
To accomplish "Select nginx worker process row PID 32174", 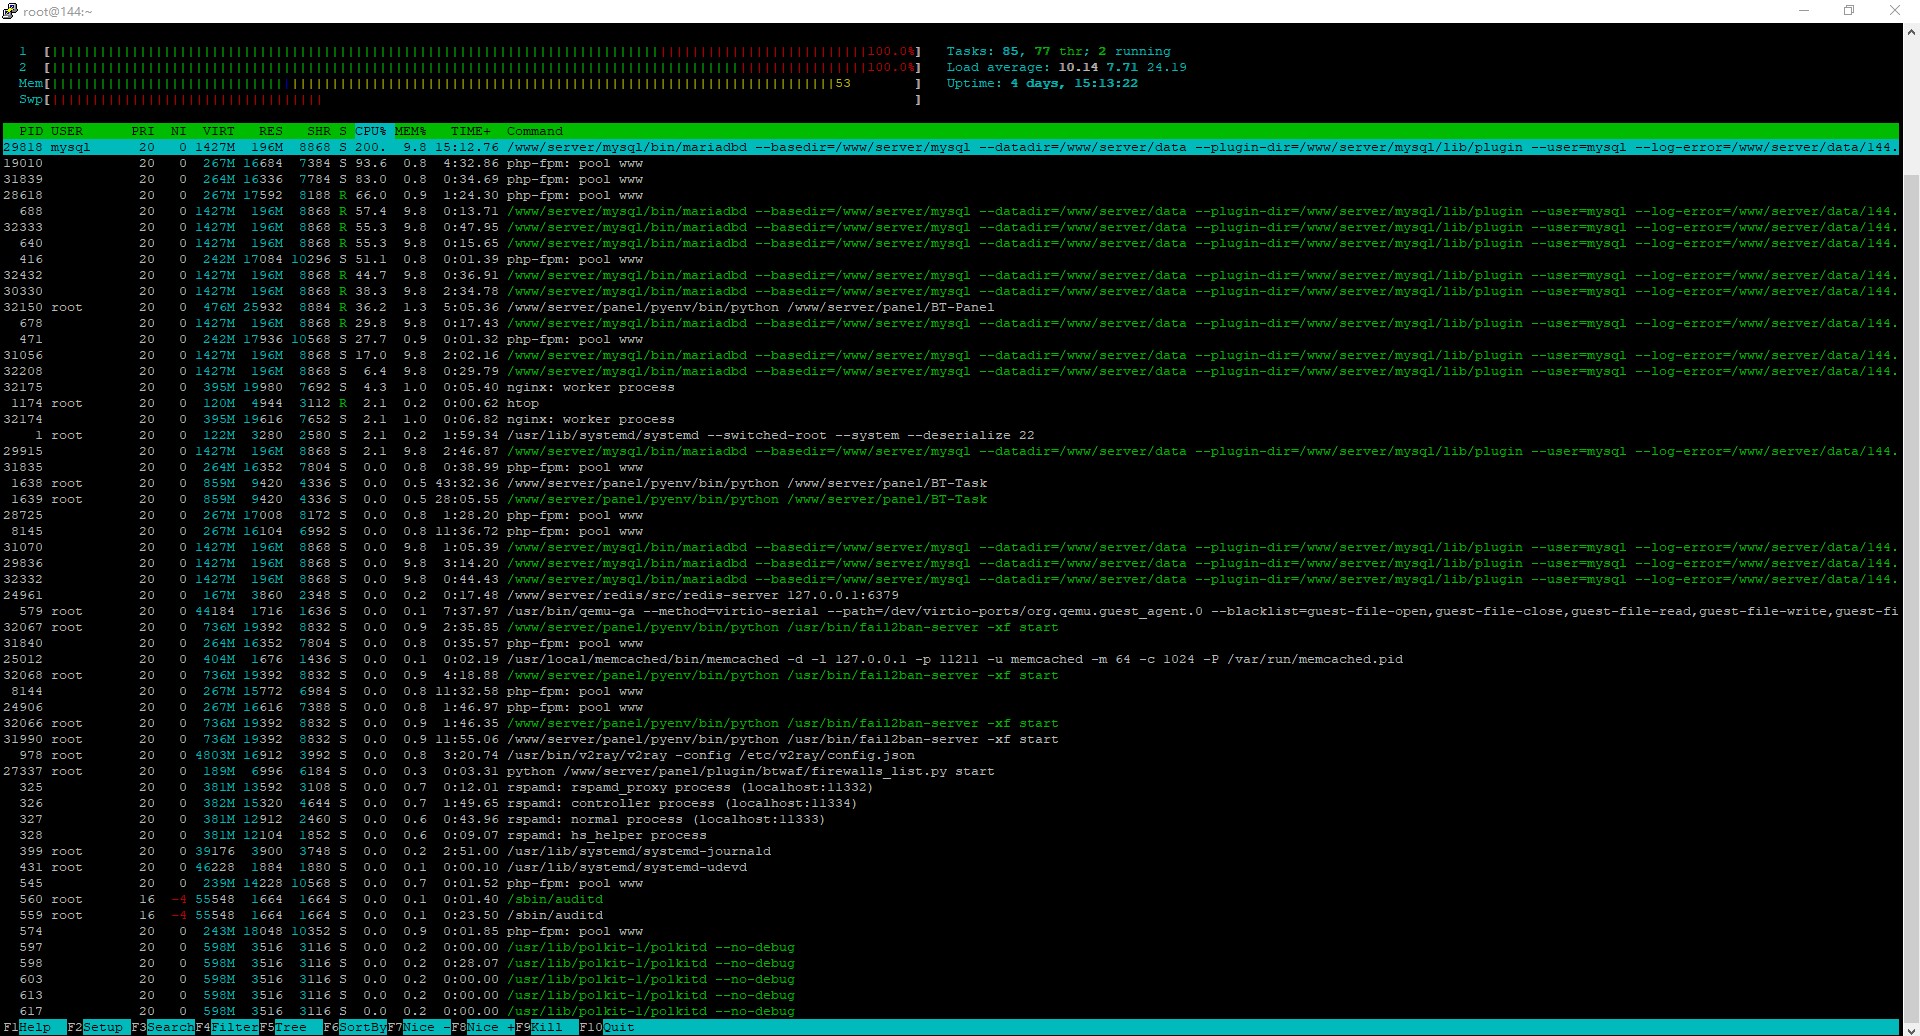I will point(950,419).
